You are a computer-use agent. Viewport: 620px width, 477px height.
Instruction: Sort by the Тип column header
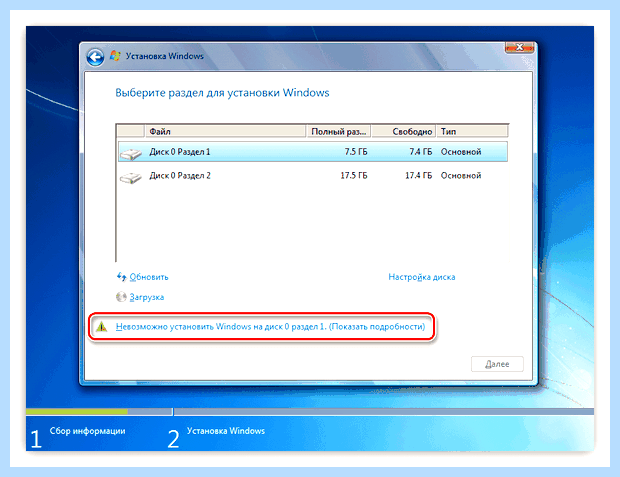click(x=472, y=131)
